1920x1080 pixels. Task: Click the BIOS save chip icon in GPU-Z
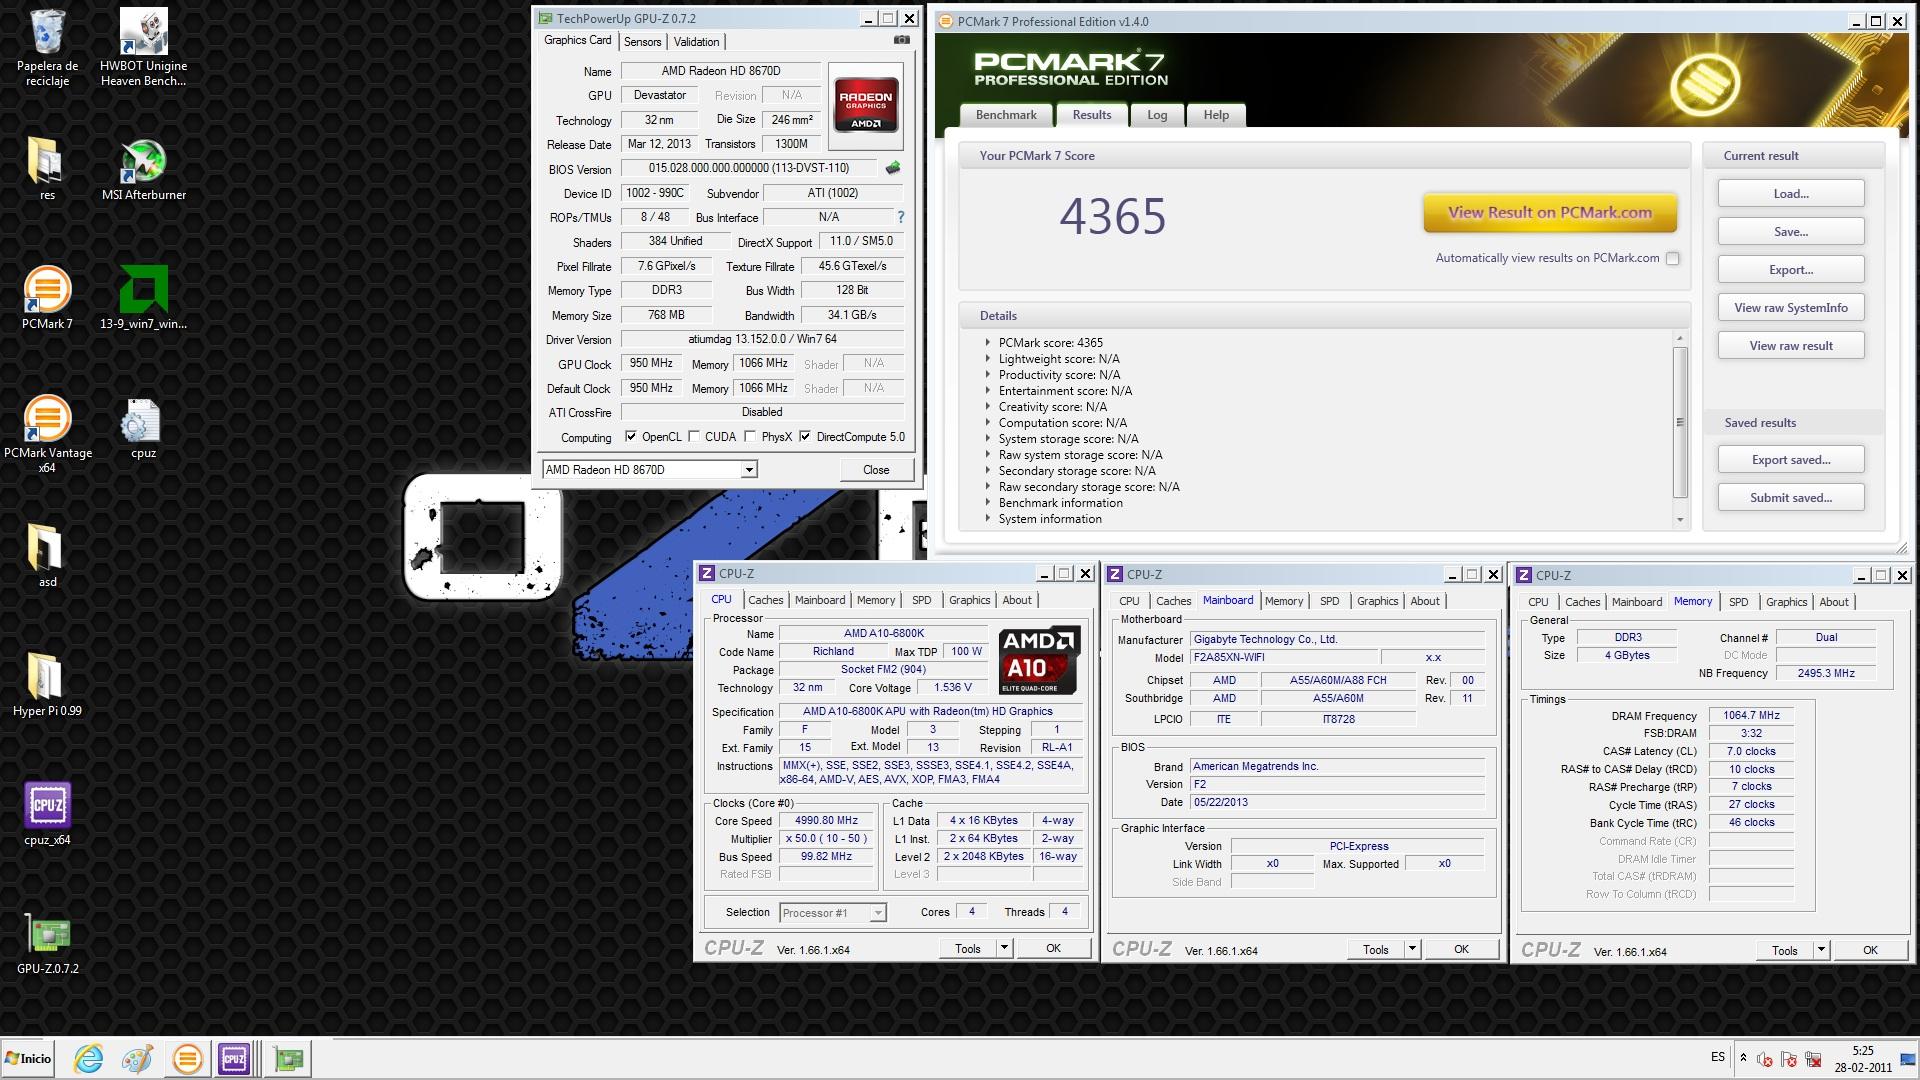coord(893,168)
